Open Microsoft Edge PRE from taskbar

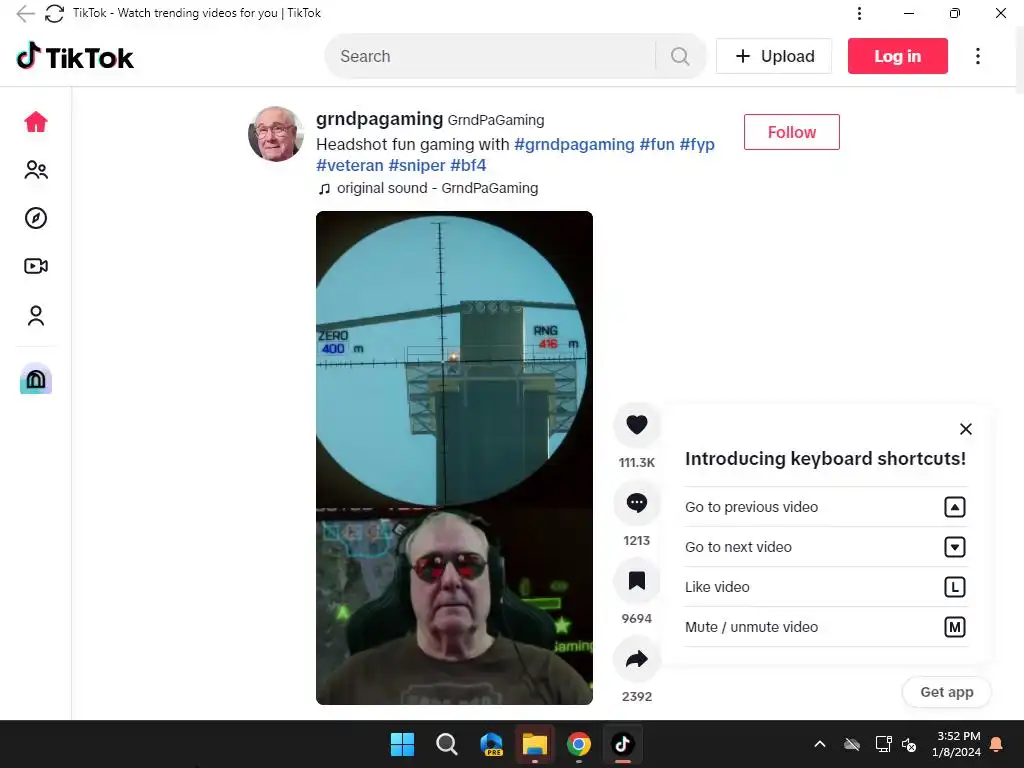coord(491,744)
